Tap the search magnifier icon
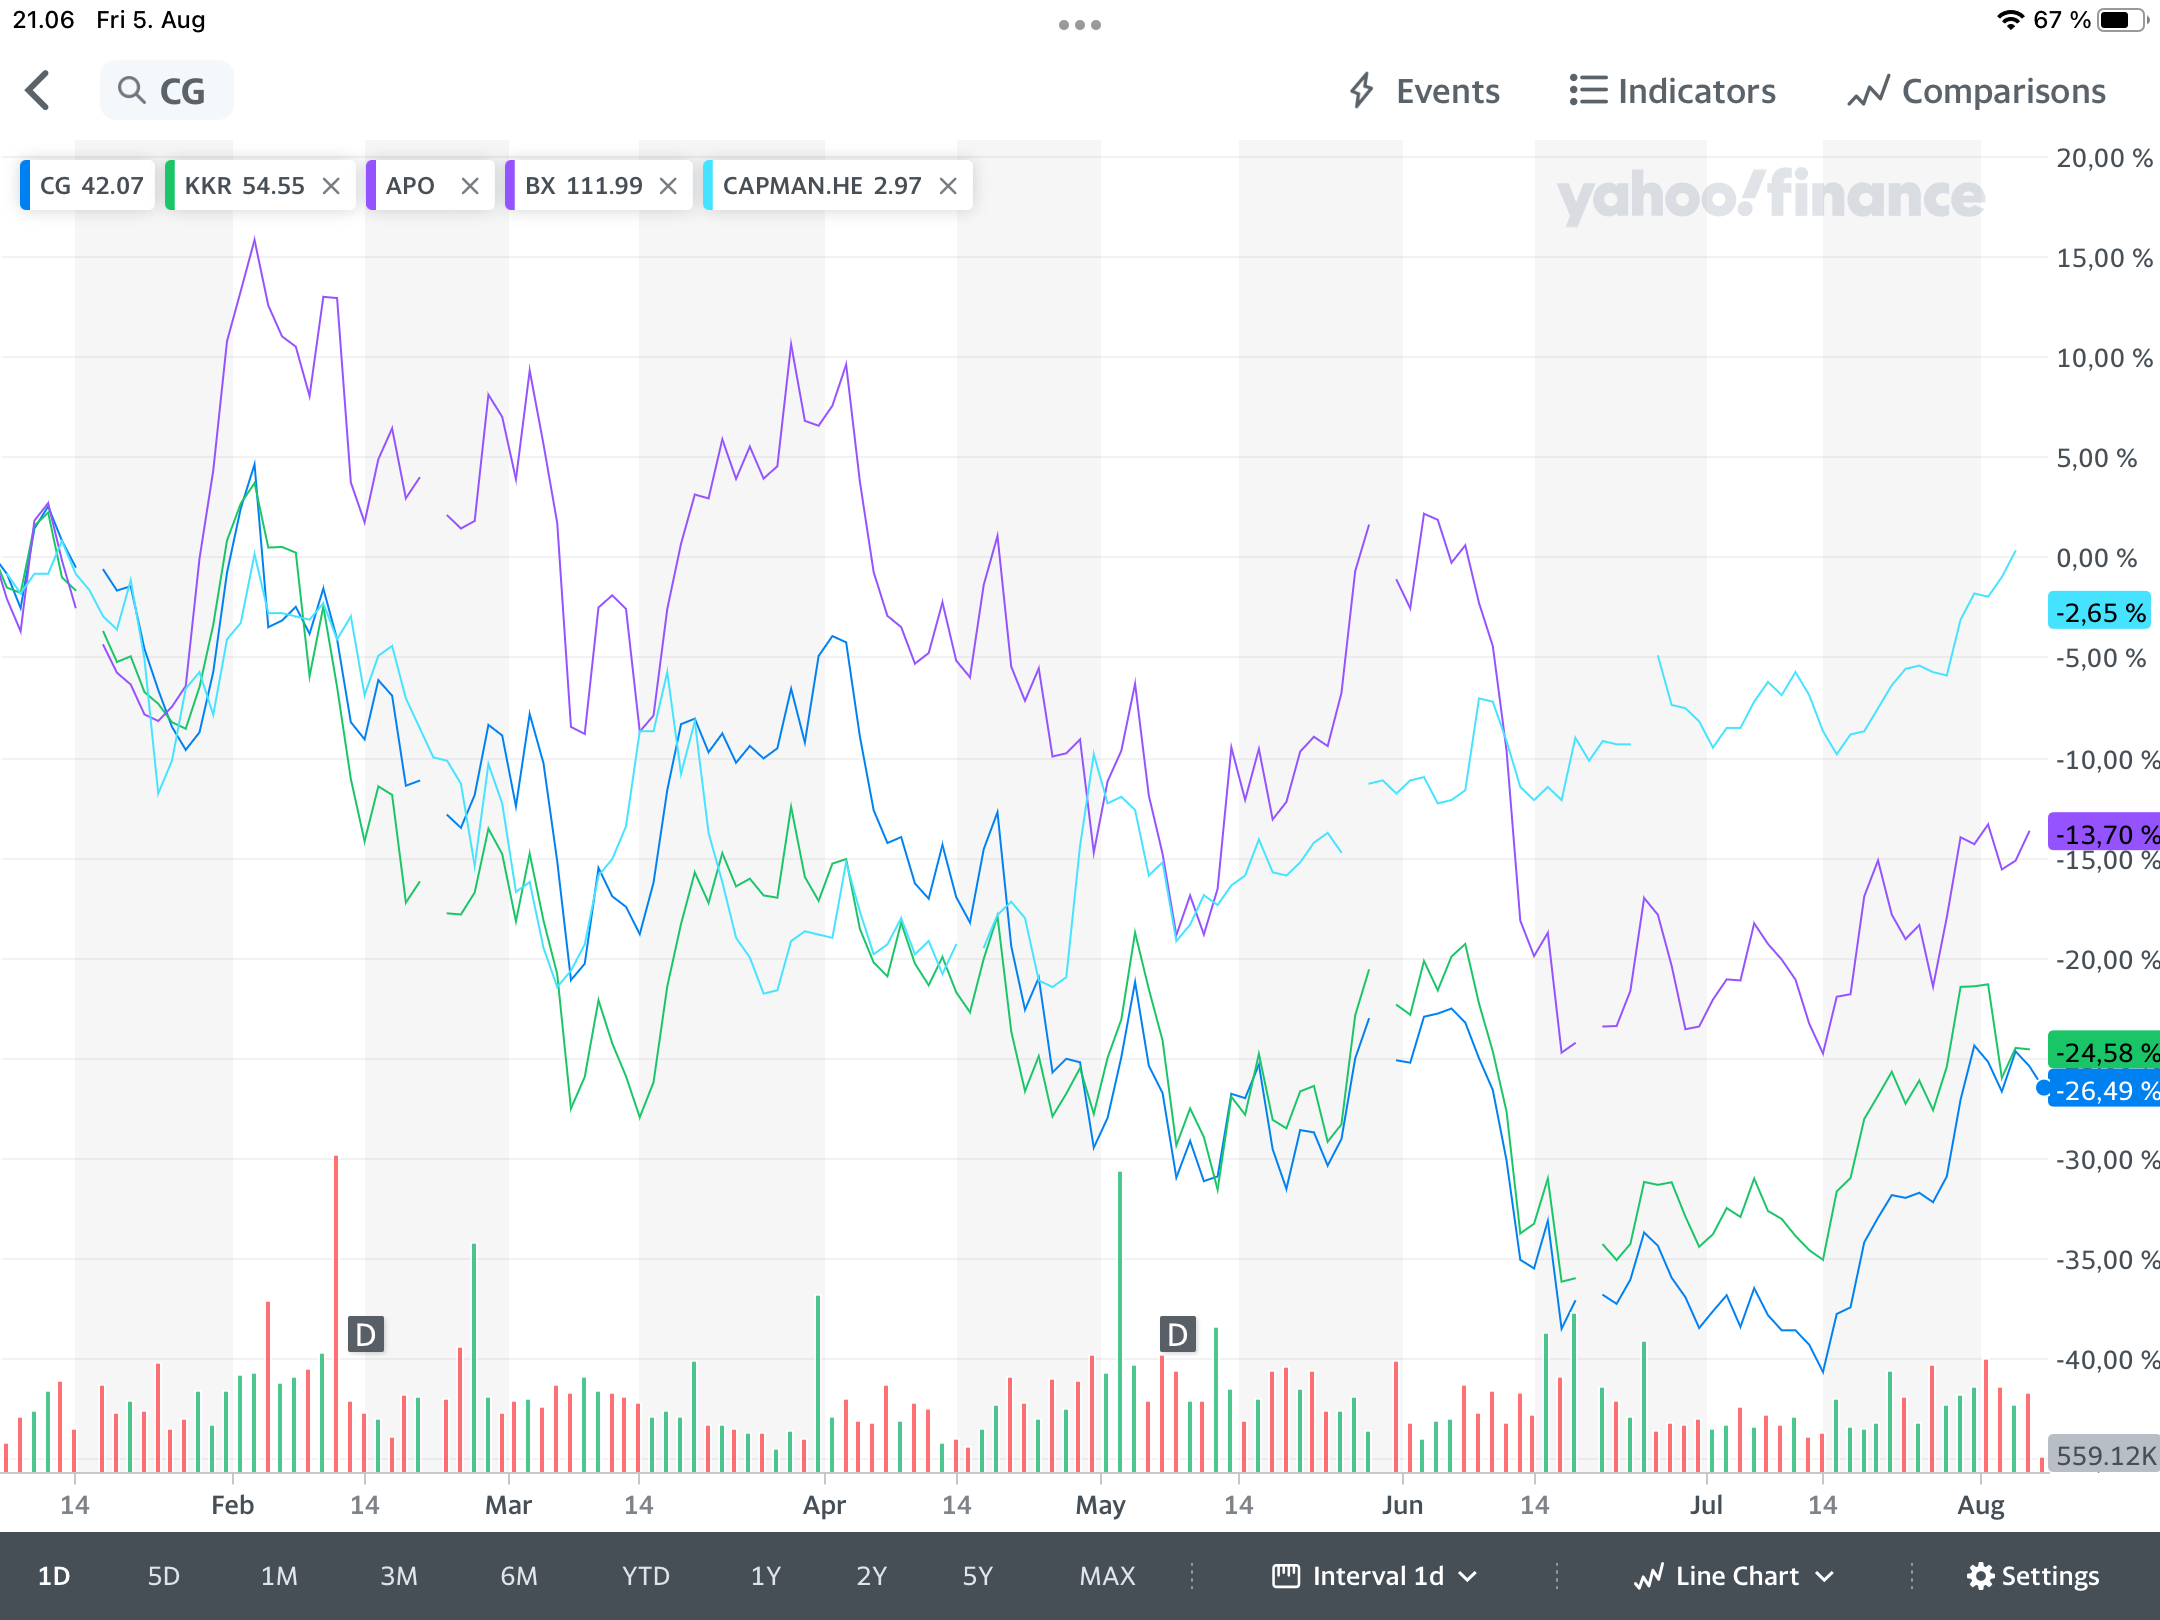The height and width of the screenshot is (1620, 2160). click(131, 91)
